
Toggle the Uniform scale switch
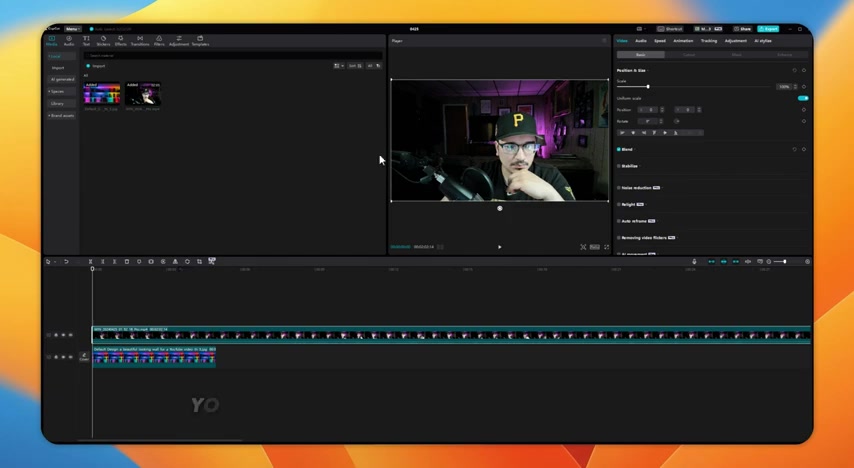click(x=803, y=98)
